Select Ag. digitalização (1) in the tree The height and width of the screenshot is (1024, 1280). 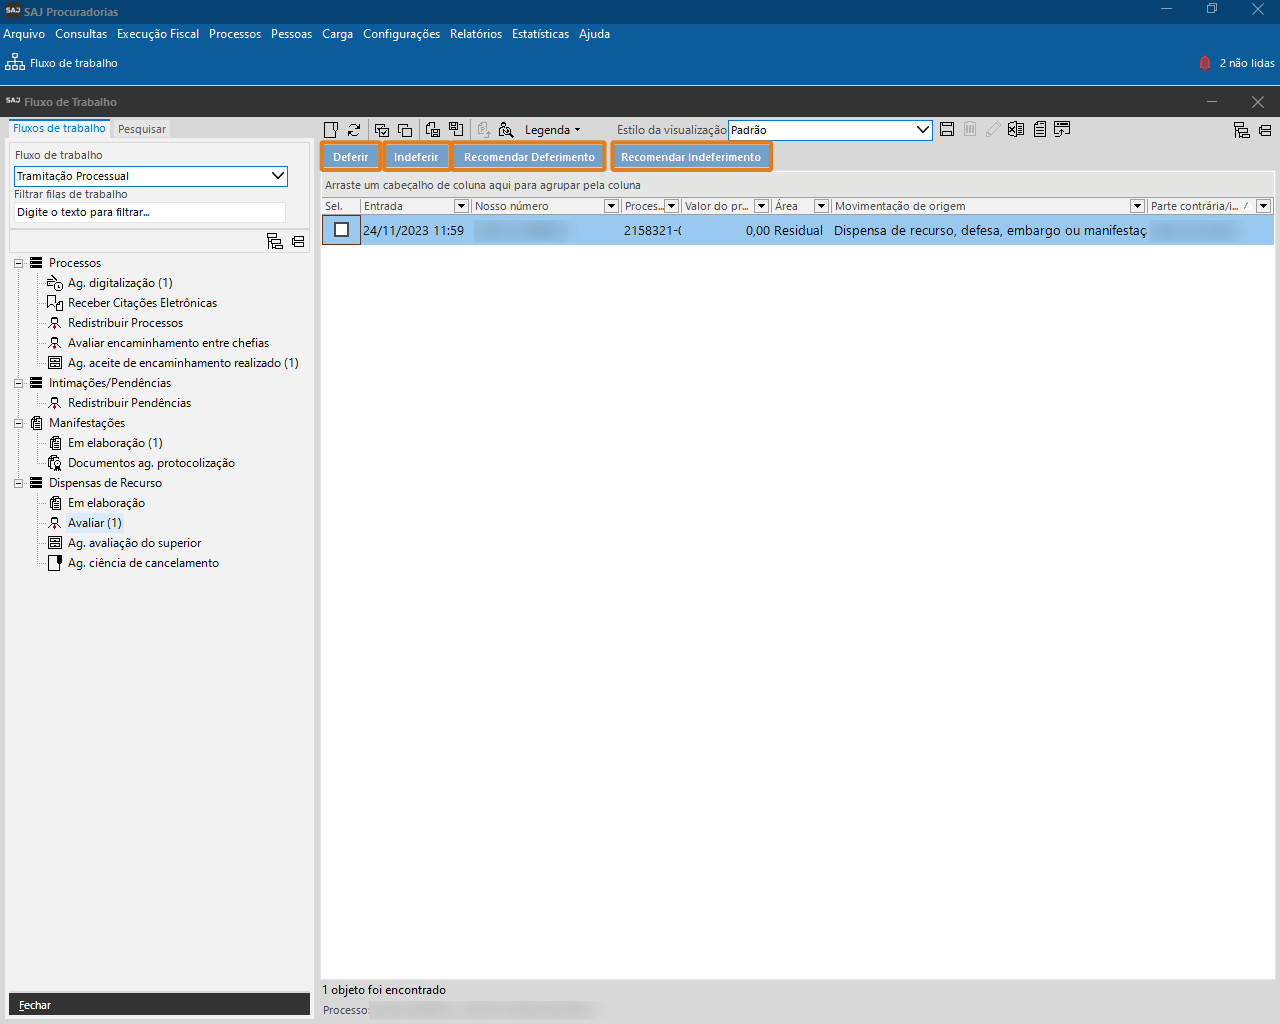coord(120,283)
